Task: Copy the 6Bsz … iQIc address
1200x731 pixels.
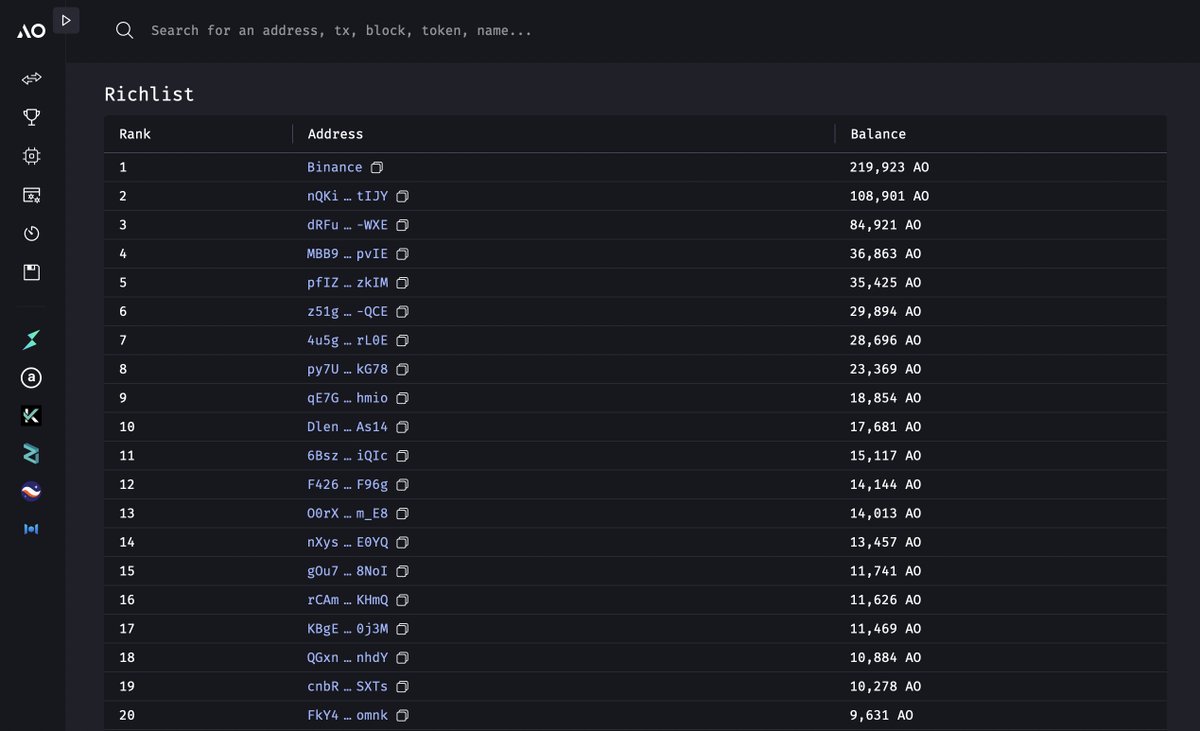Action: tap(402, 456)
